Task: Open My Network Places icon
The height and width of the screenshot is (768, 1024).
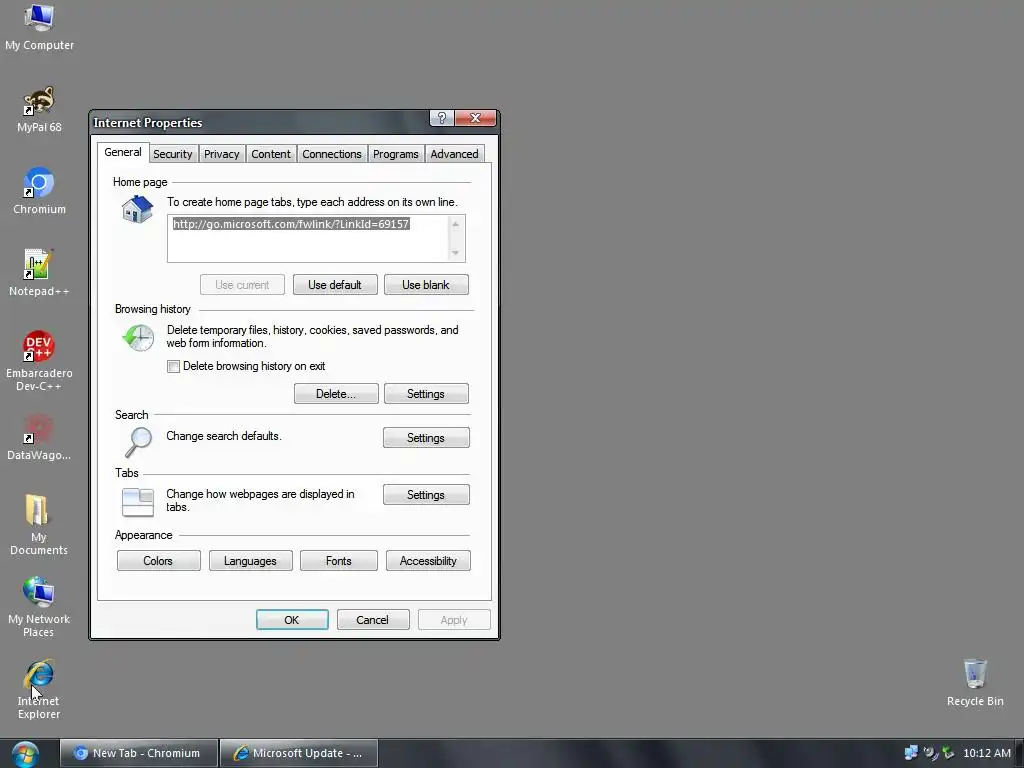Action: (x=39, y=607)
